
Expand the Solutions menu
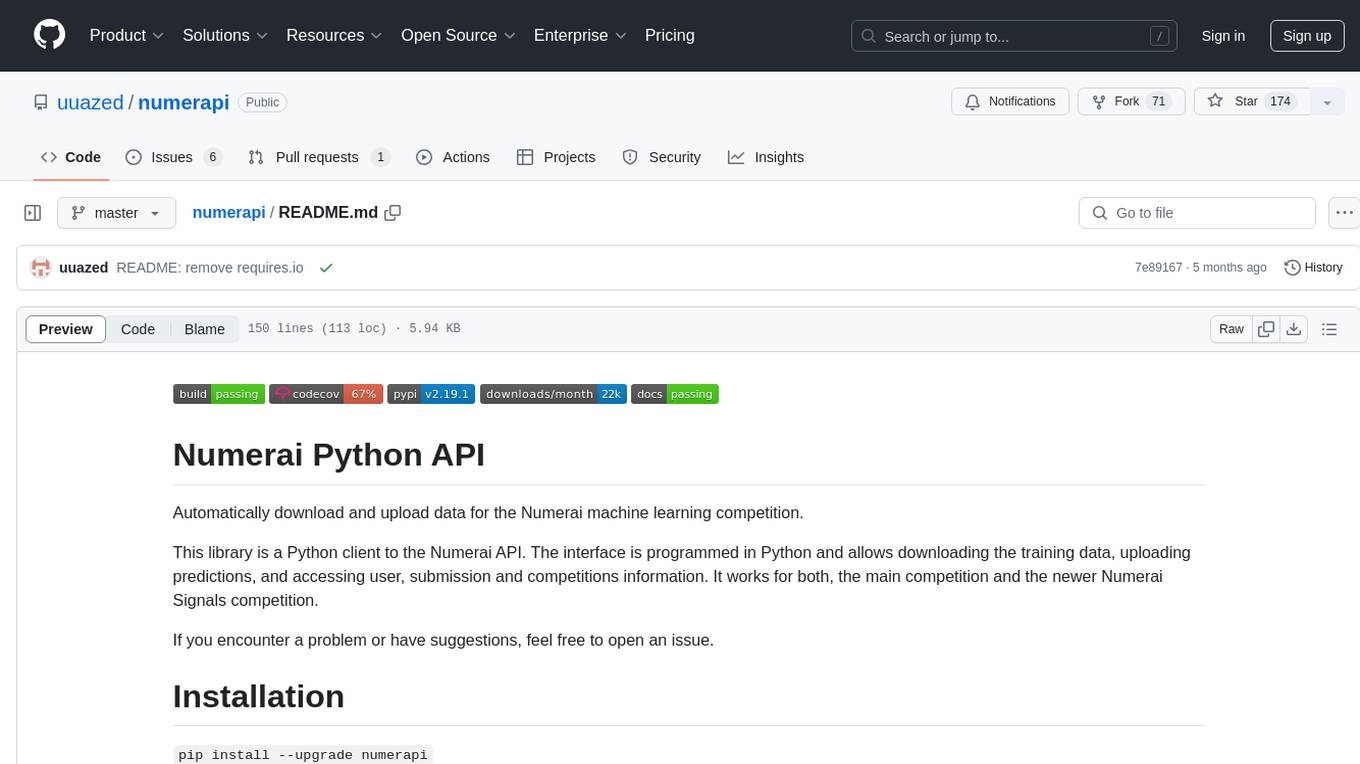pos(225,35)
